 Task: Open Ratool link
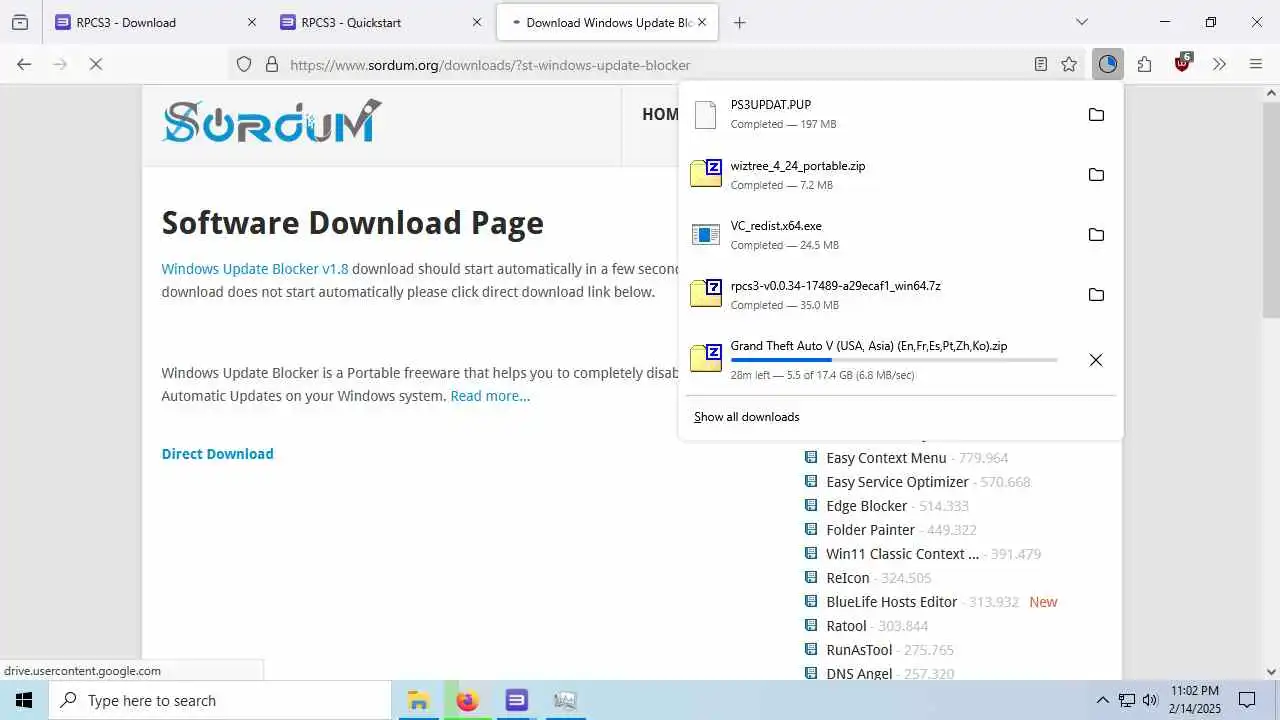[x=846, y=626]
